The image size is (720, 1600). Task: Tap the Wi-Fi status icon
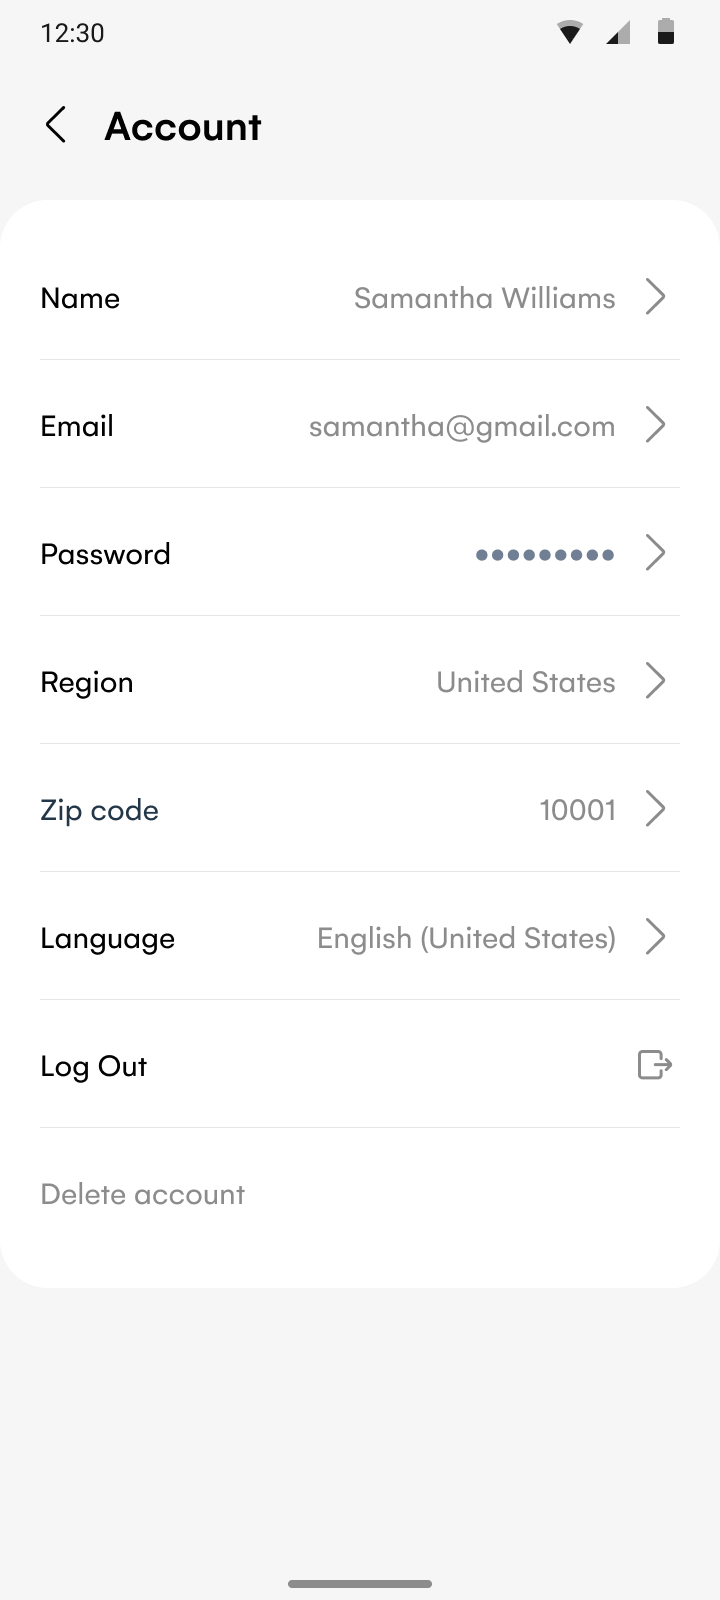pos(570,33)
